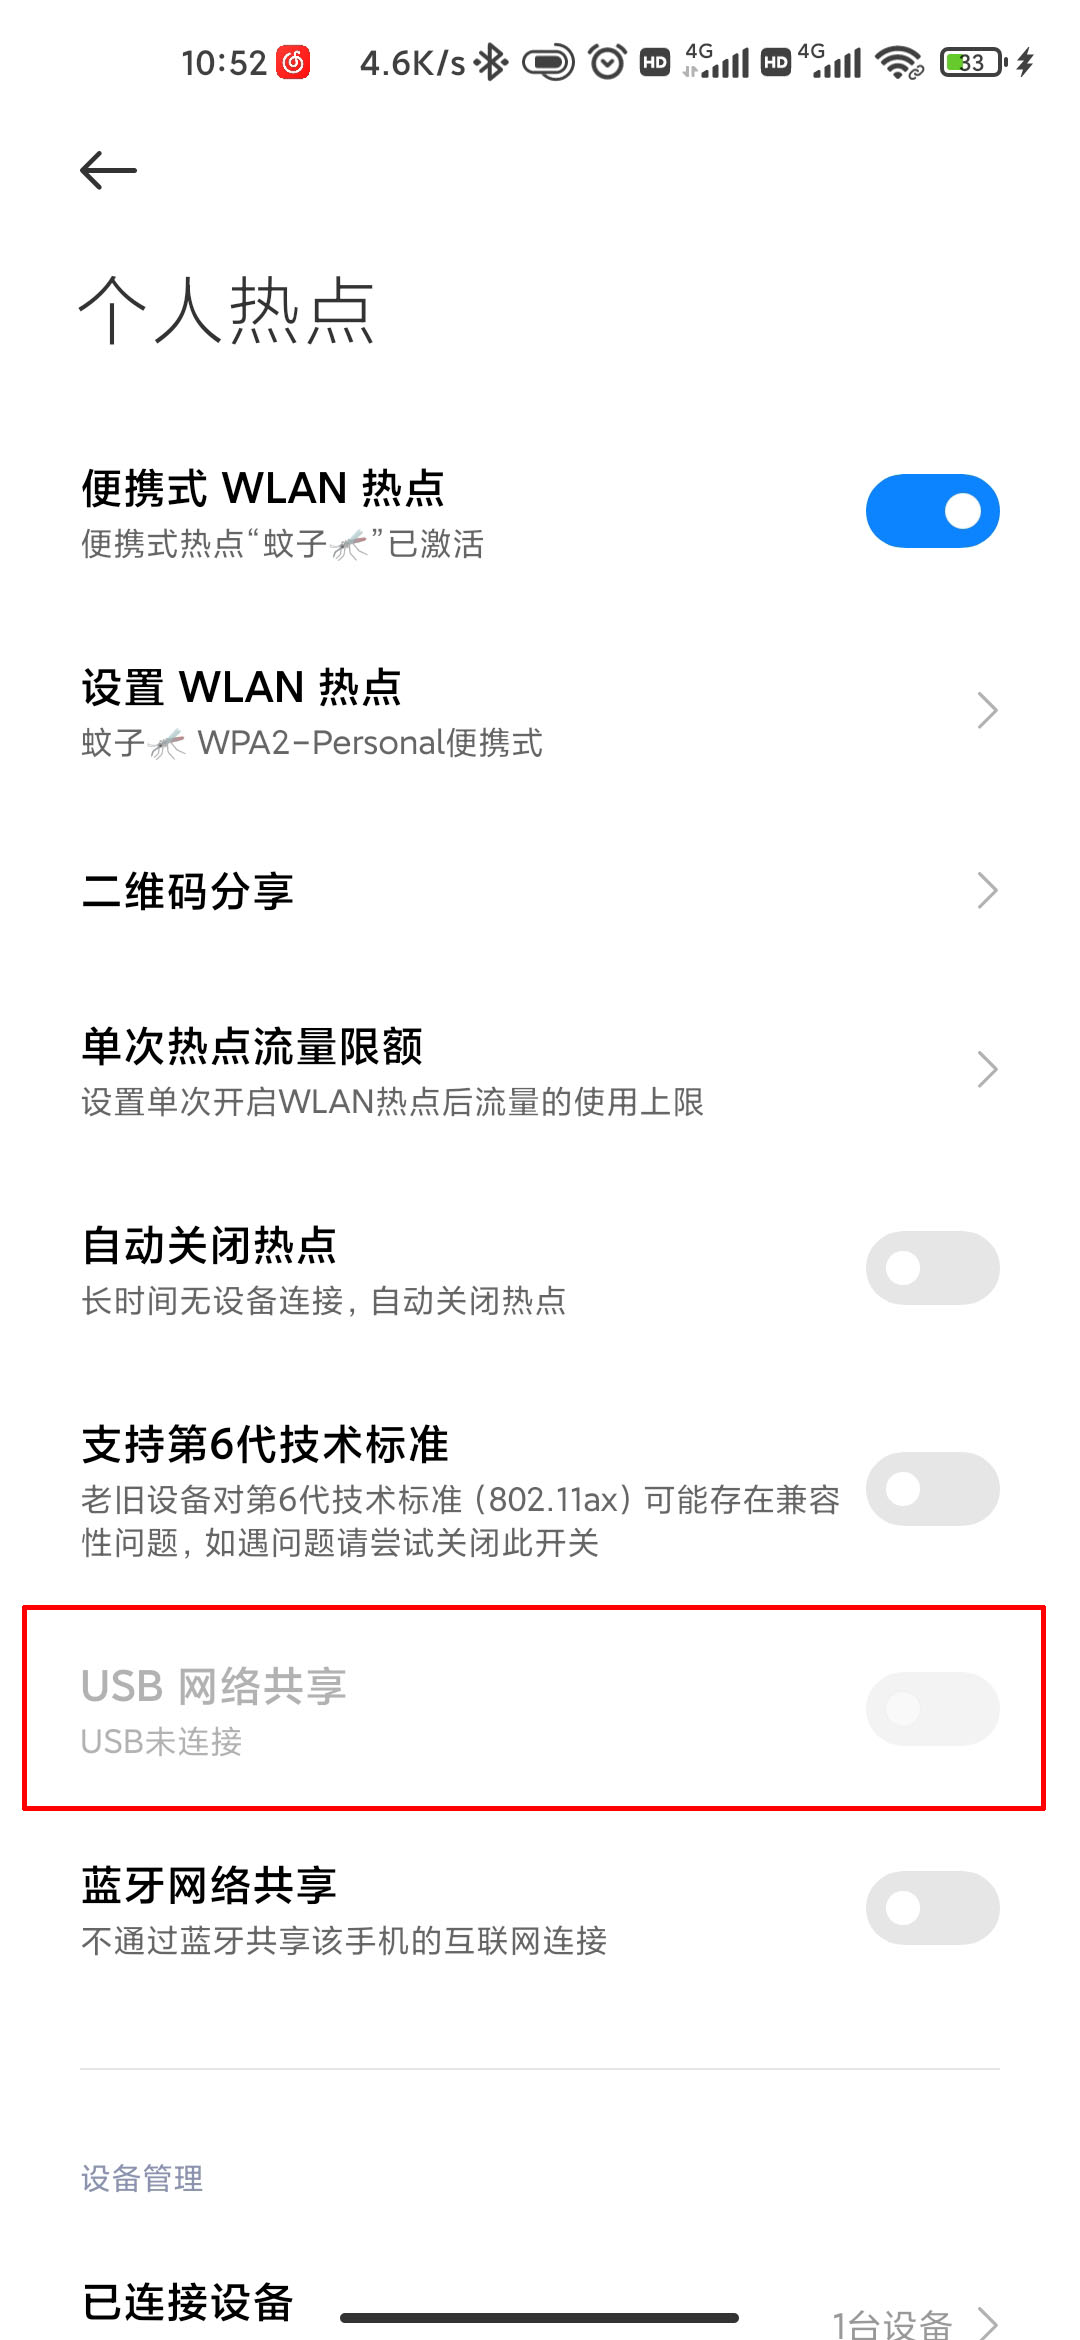Enable the 支持第6代技术标准 switch
Image resolution: width=1080 pixels, height=2340 pixels.
[932, 1489]
